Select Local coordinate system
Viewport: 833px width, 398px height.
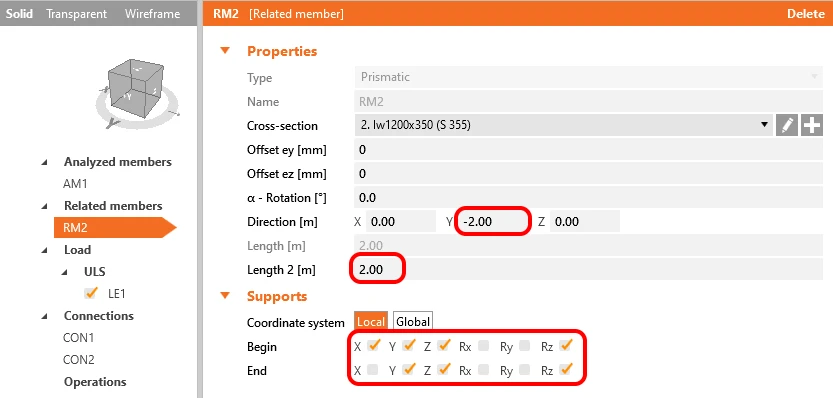point(371,321)
